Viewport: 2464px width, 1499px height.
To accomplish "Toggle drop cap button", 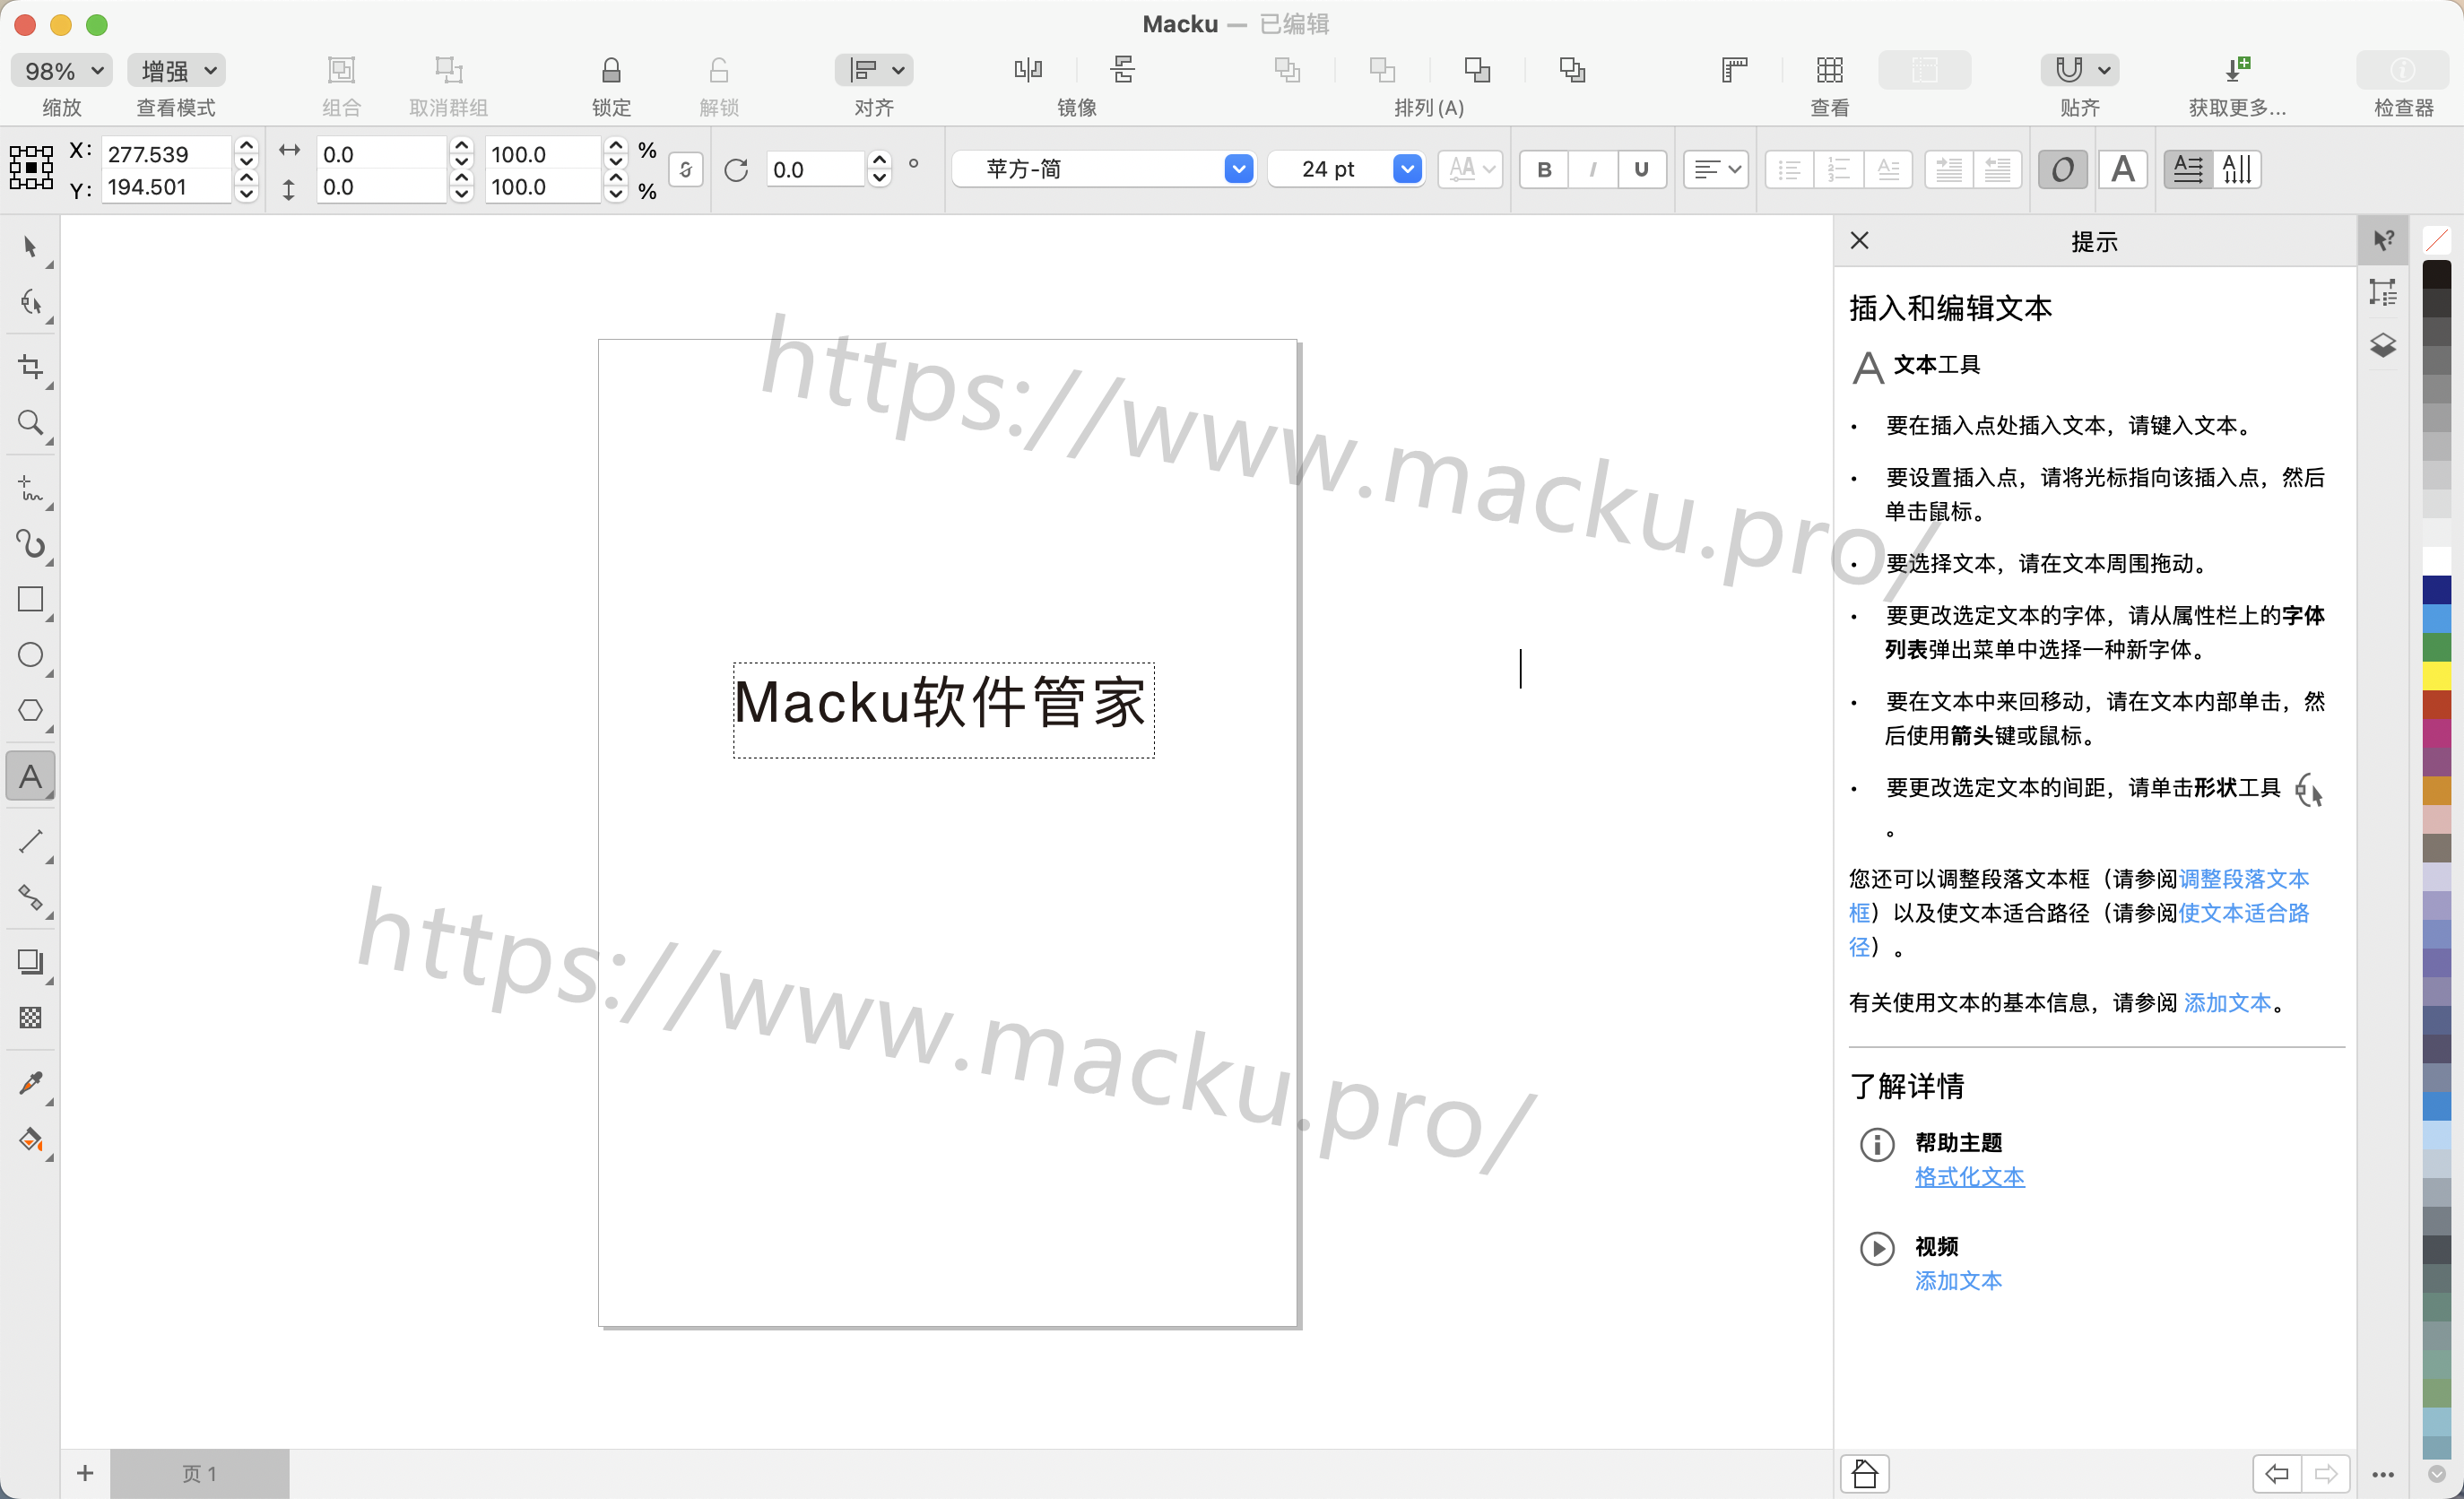I will coord(1887,169).
